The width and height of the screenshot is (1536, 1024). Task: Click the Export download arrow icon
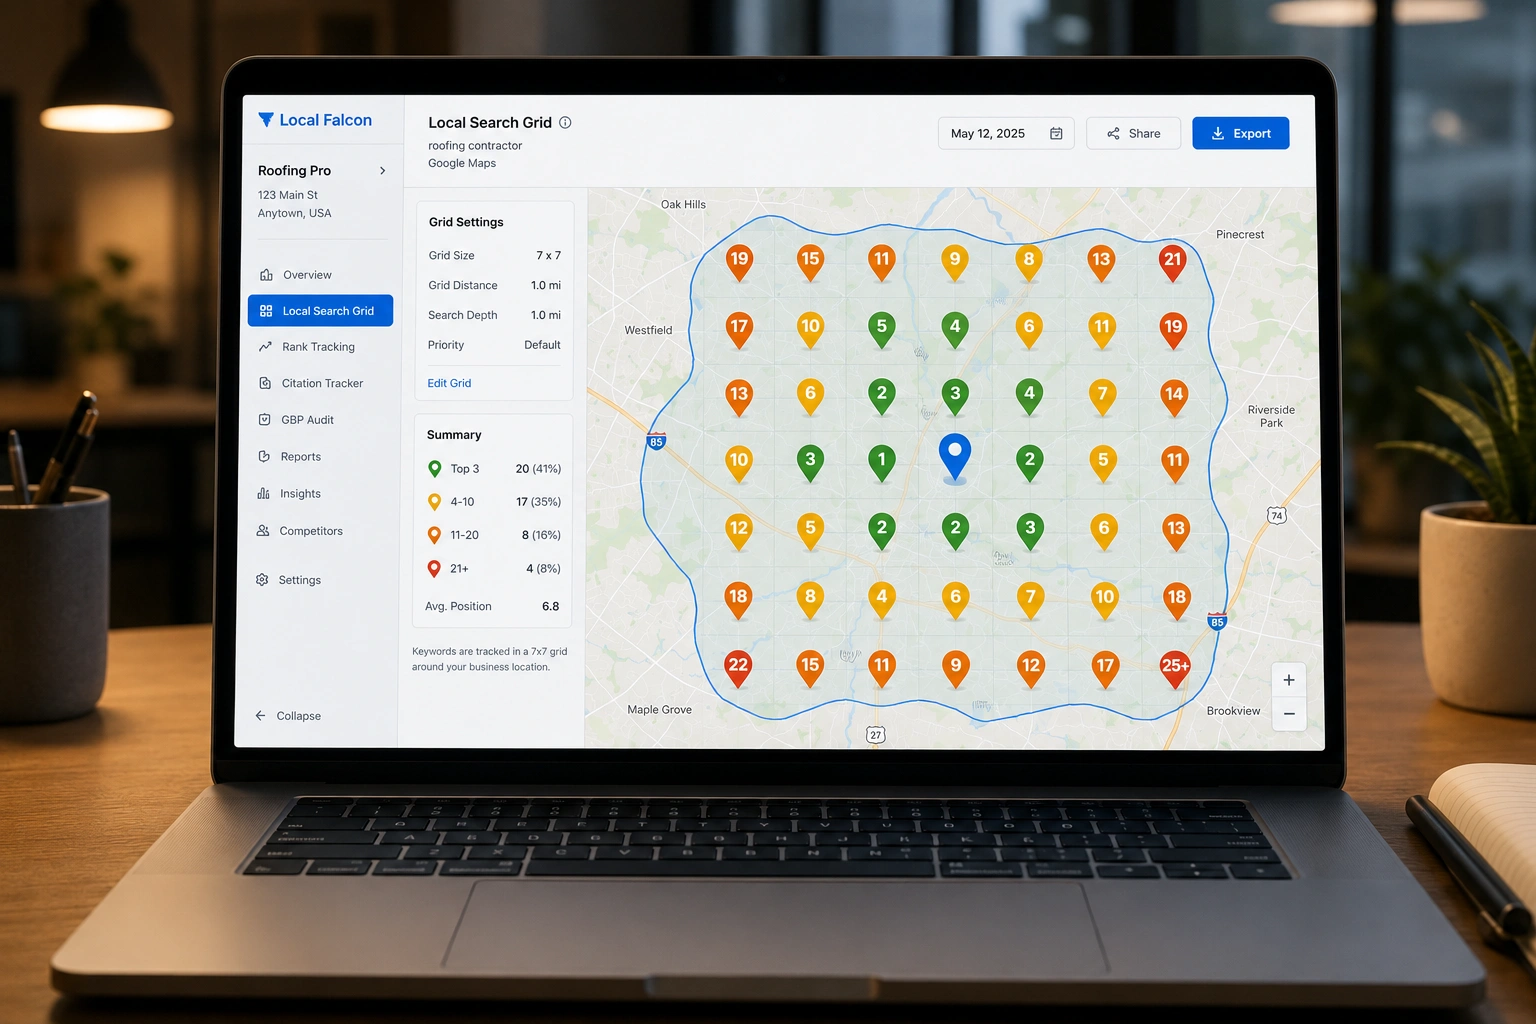pyautogui.click(x=1218, y=134)
